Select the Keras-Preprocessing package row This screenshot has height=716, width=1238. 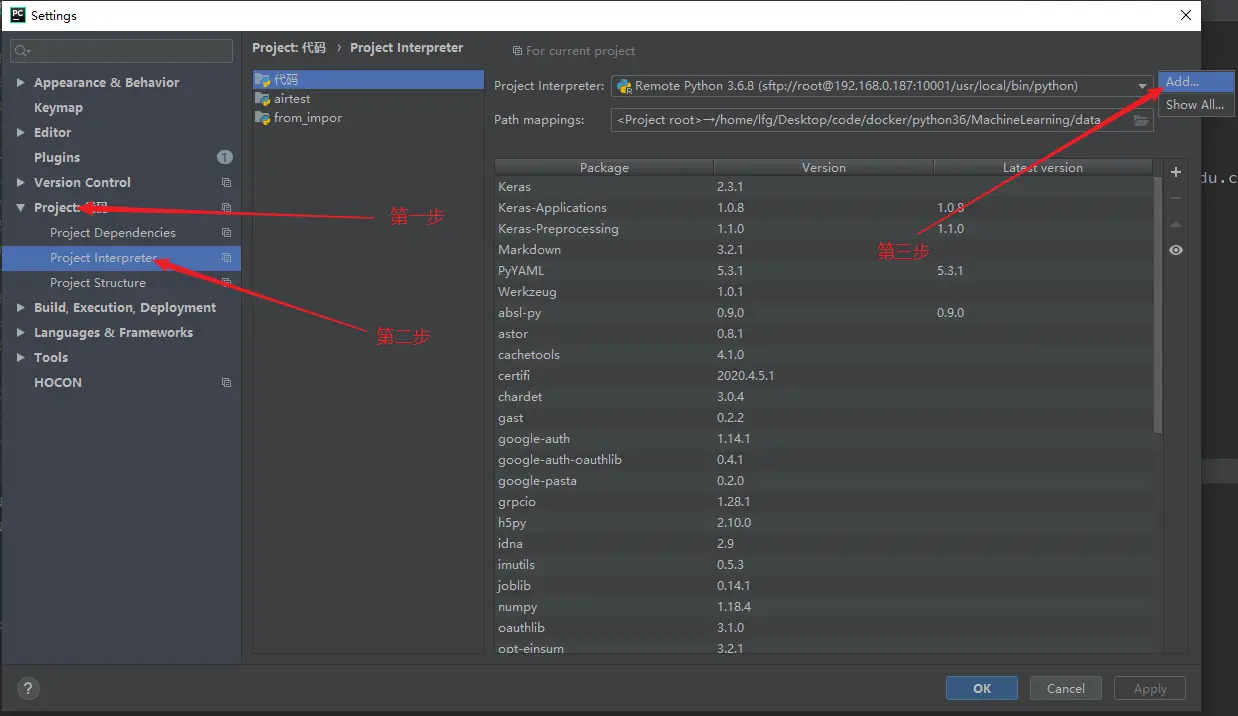click(824, 229)
